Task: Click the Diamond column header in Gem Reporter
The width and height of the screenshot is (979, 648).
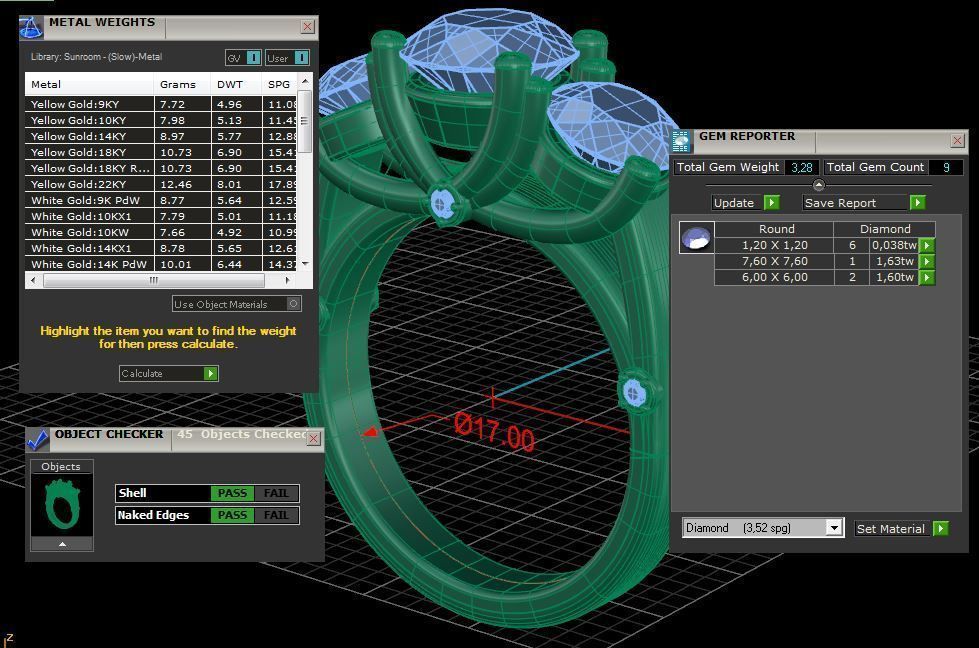Action: pyautogui.click(x=885, y=229)
